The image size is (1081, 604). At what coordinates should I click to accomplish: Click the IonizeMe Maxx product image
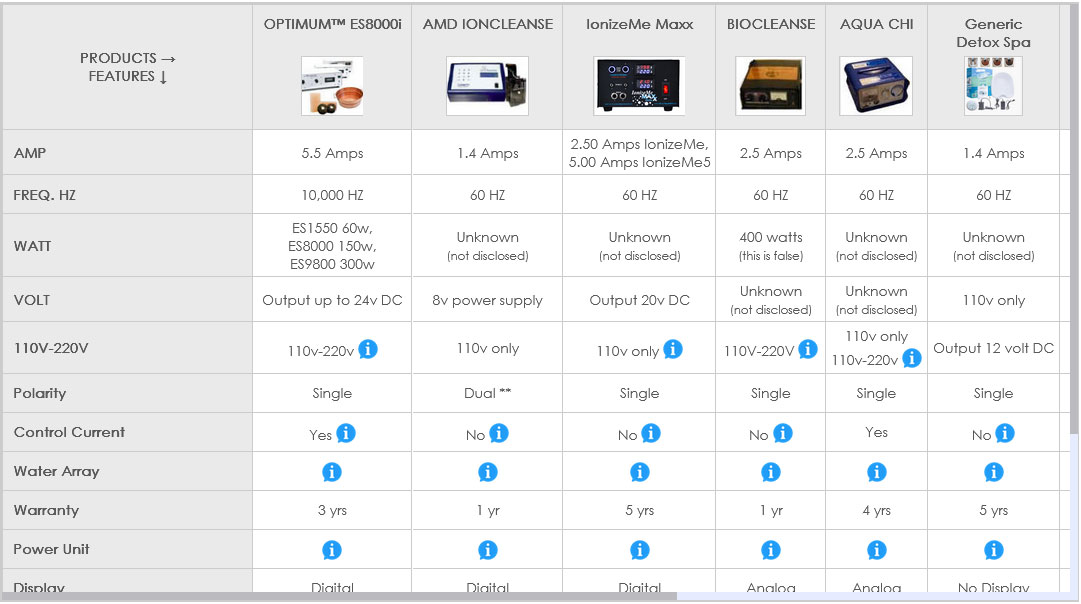(640, 86)
